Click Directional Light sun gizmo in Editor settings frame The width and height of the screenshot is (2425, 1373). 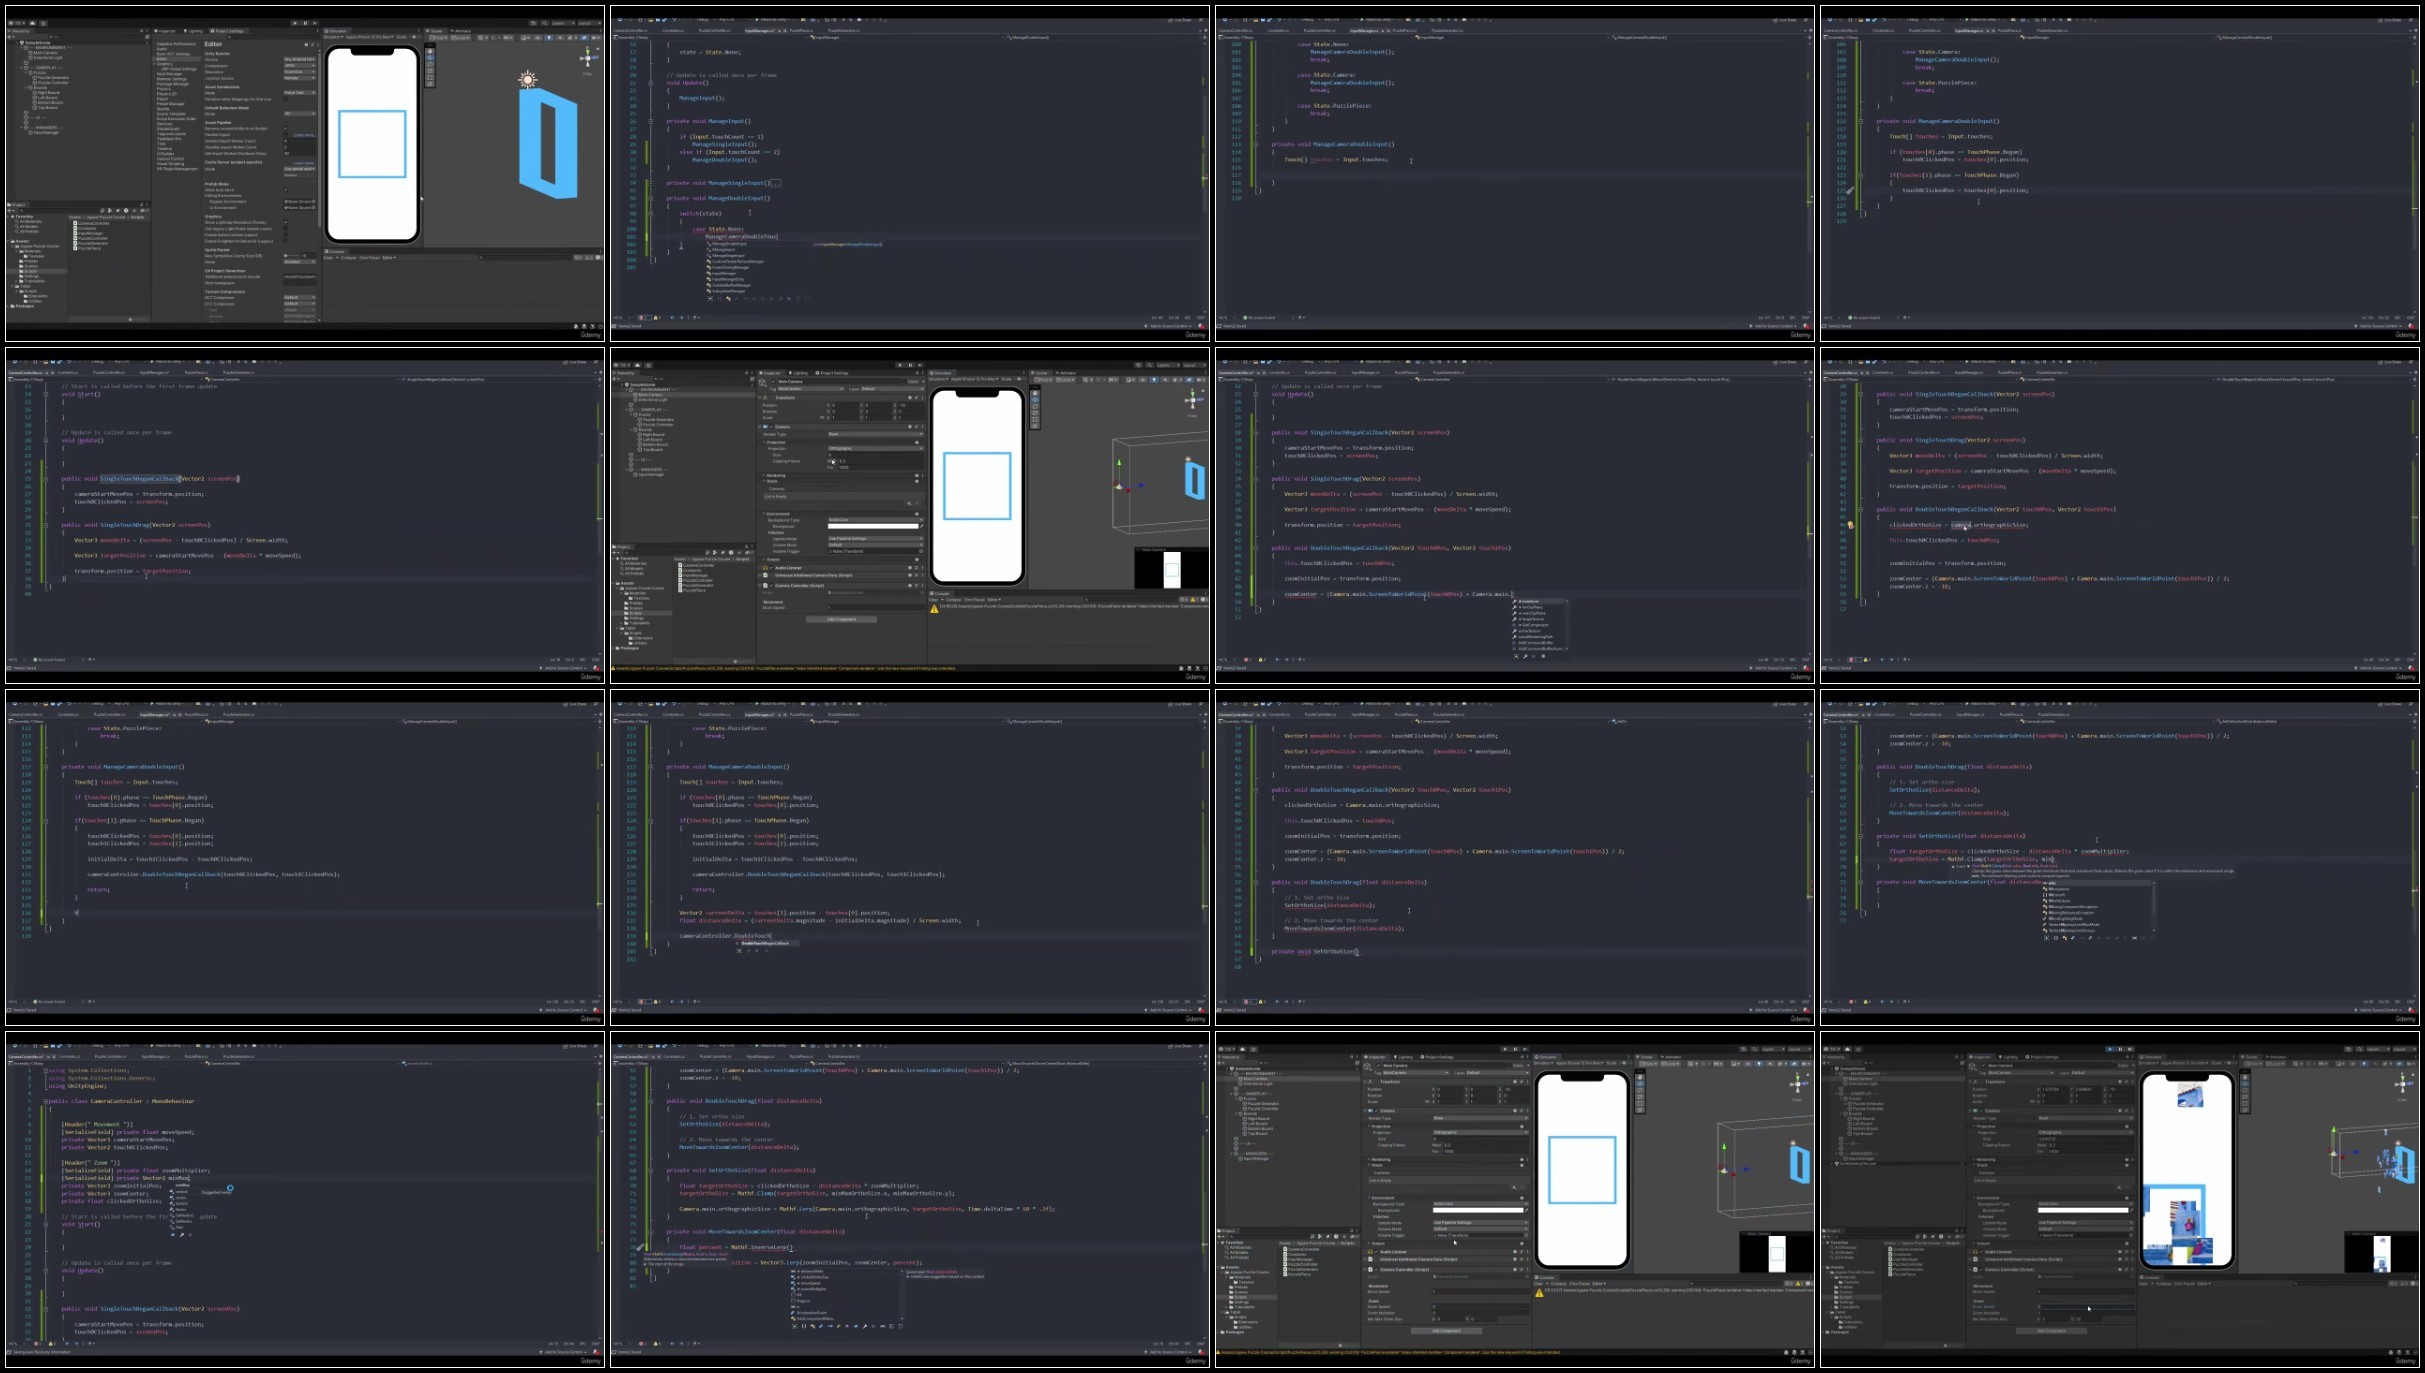click(x=528, y=79)
